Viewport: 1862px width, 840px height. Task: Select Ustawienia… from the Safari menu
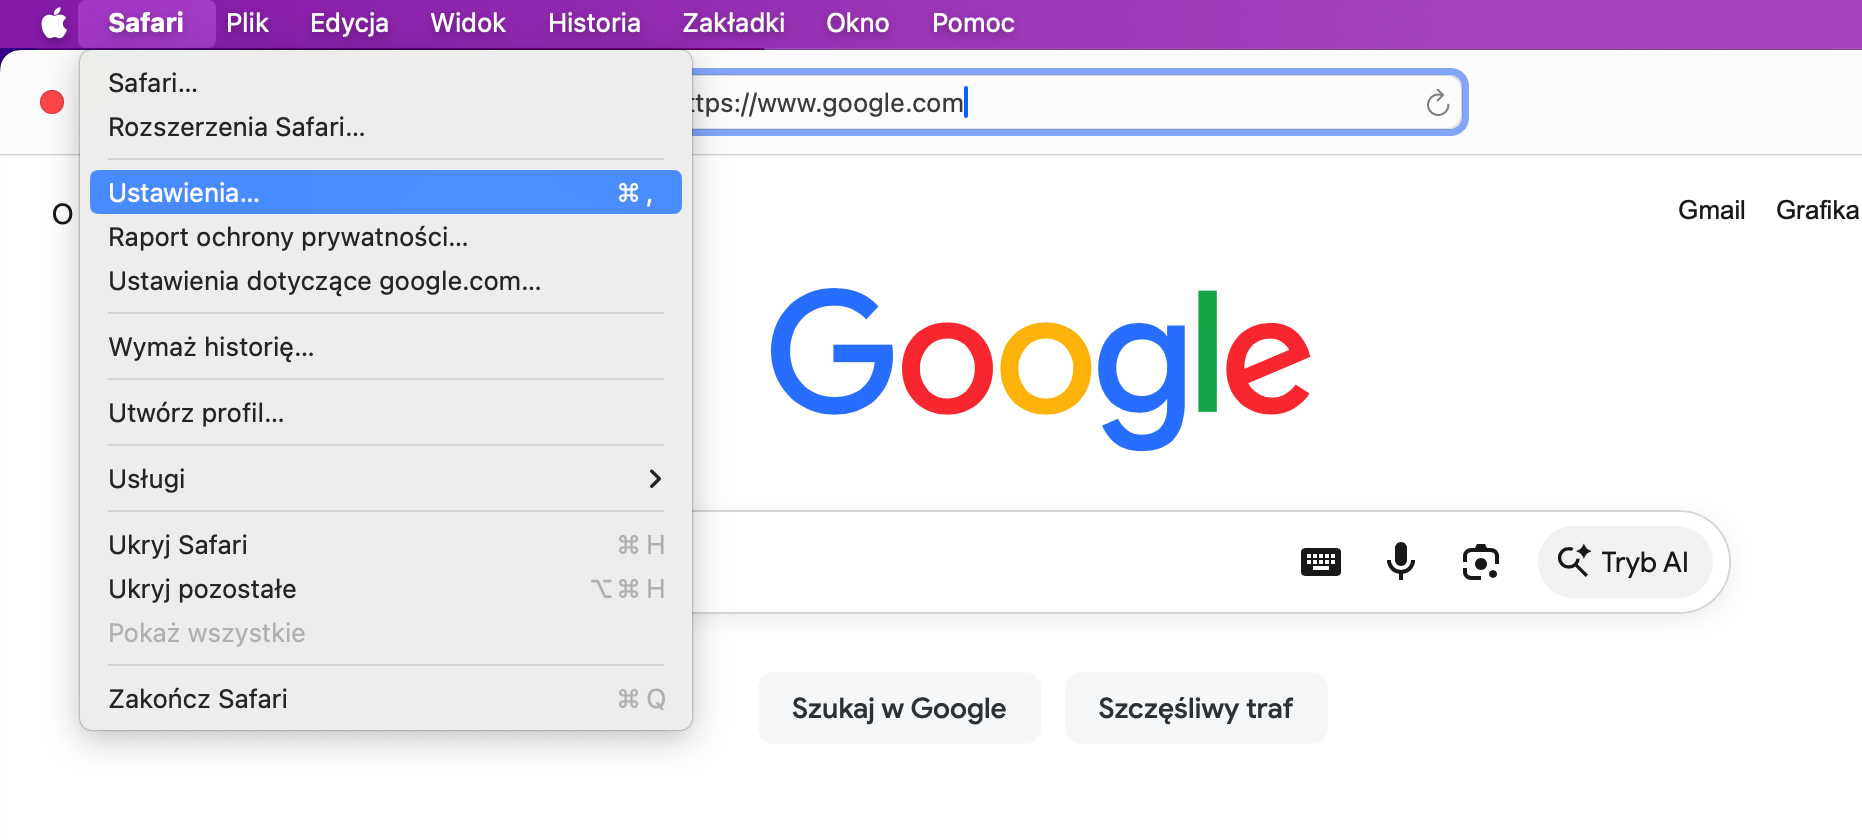click(386, 192)
